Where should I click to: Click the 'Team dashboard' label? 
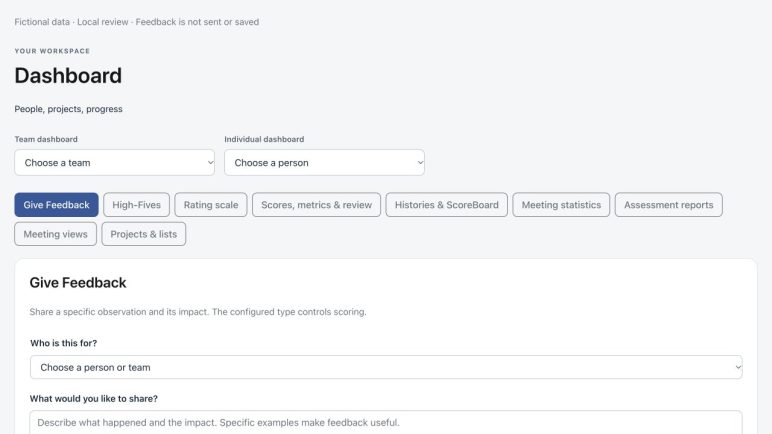coord(46,139)
